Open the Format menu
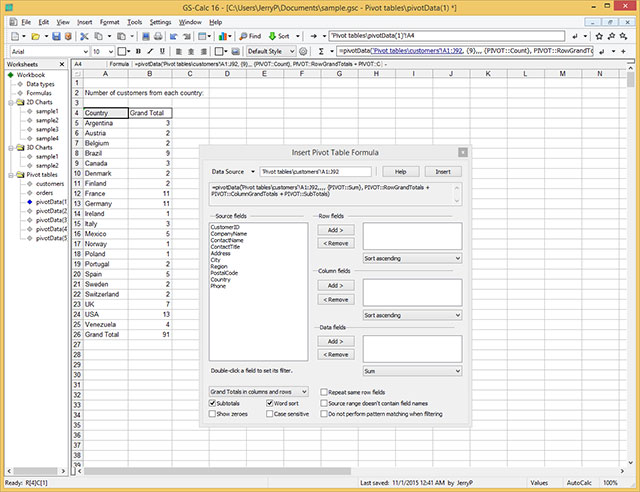Viewport: 640px width, 492px height. (109, 21)
